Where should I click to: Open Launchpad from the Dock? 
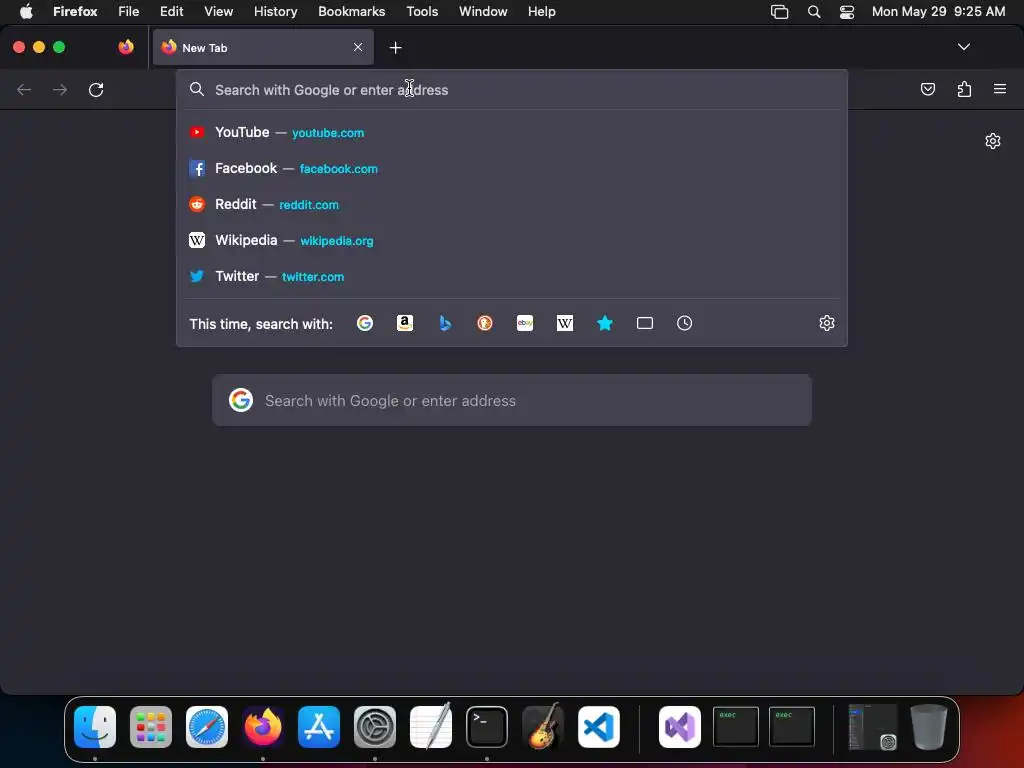pos(151,727)
